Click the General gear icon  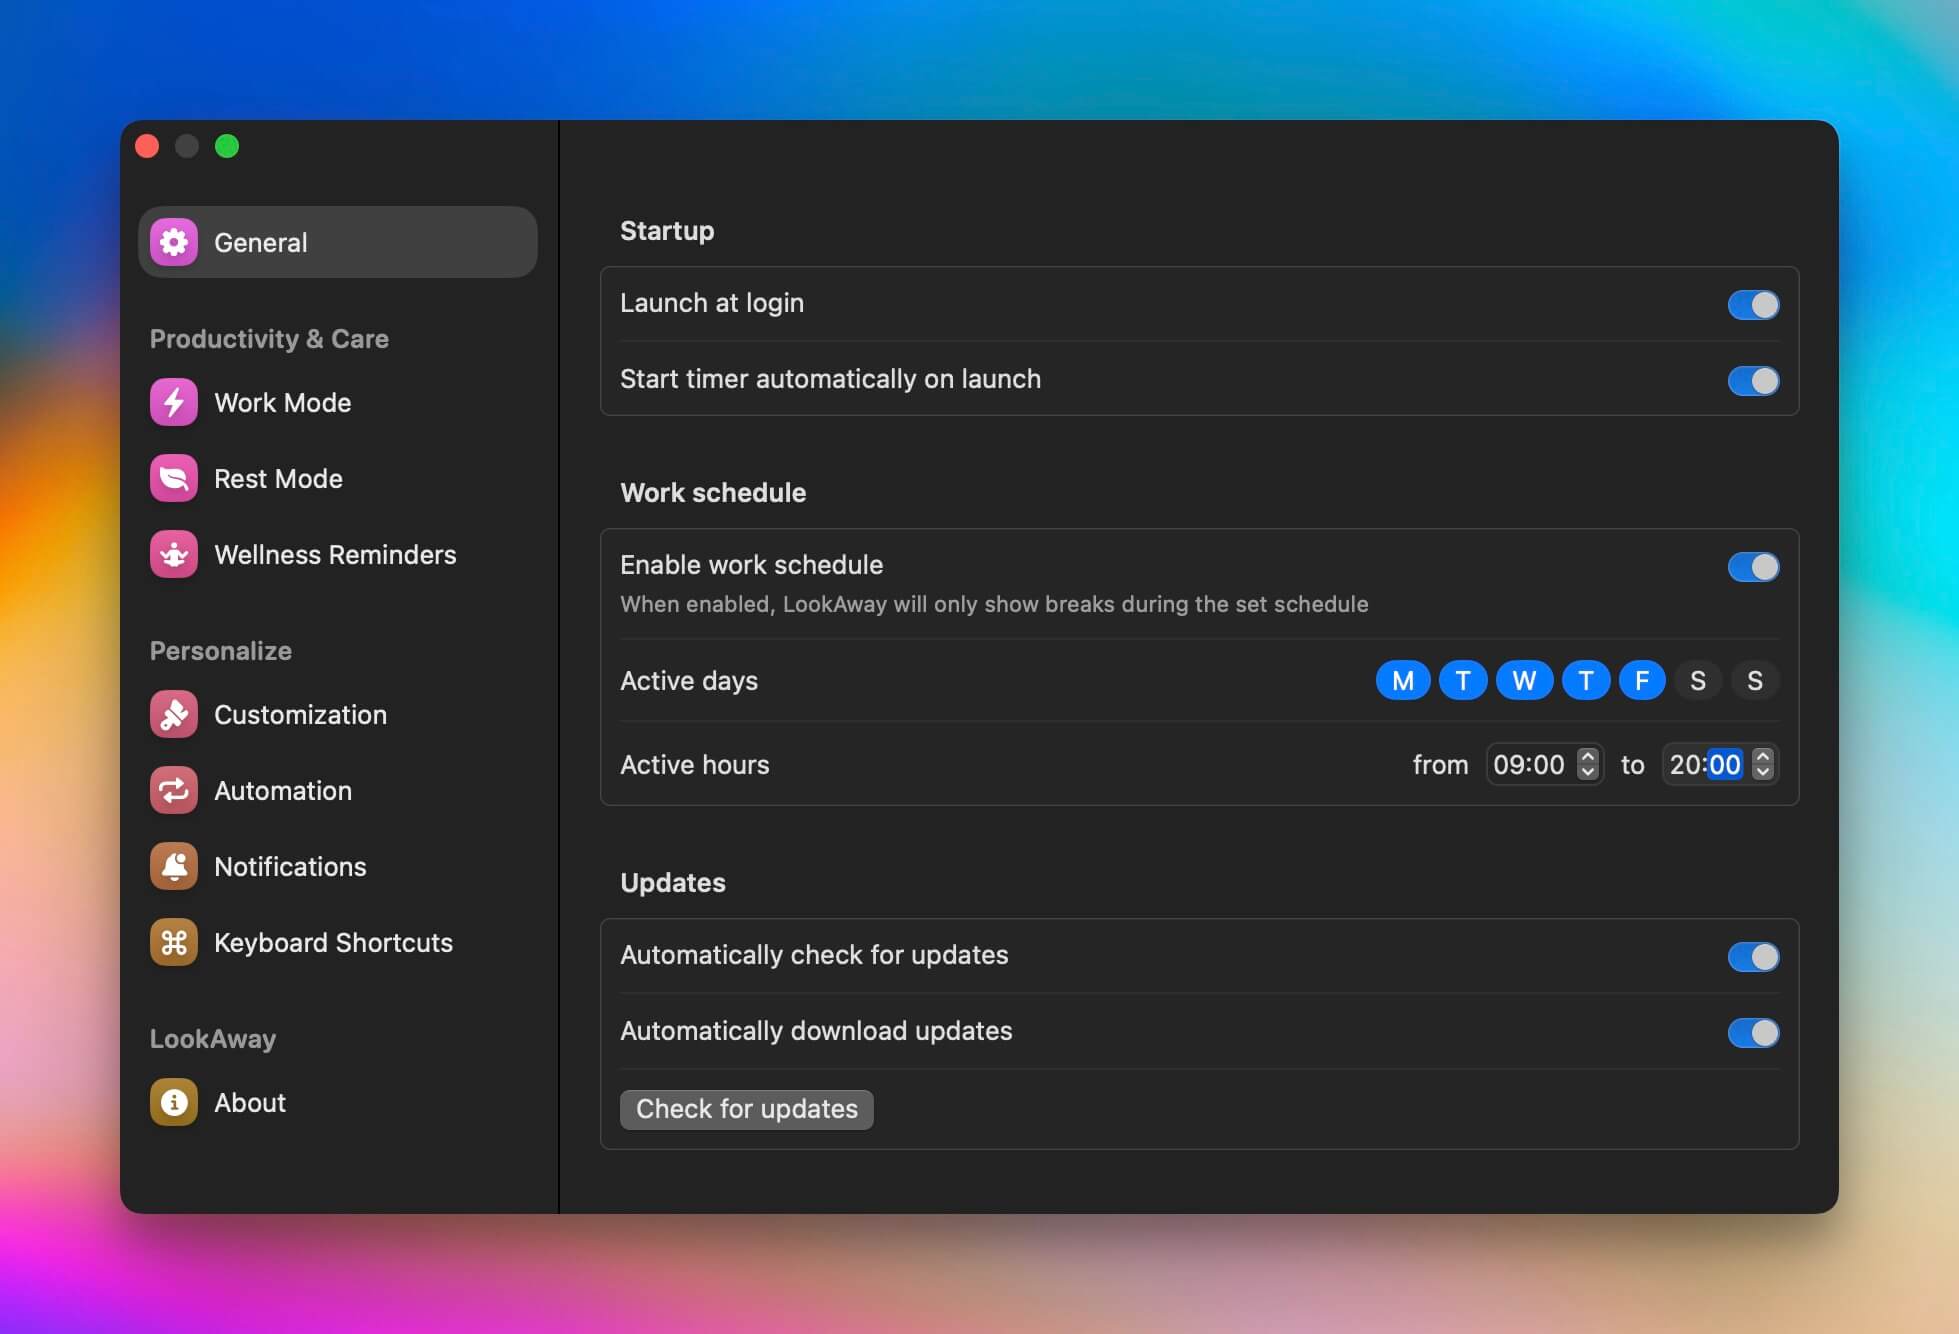click(174, 242)
